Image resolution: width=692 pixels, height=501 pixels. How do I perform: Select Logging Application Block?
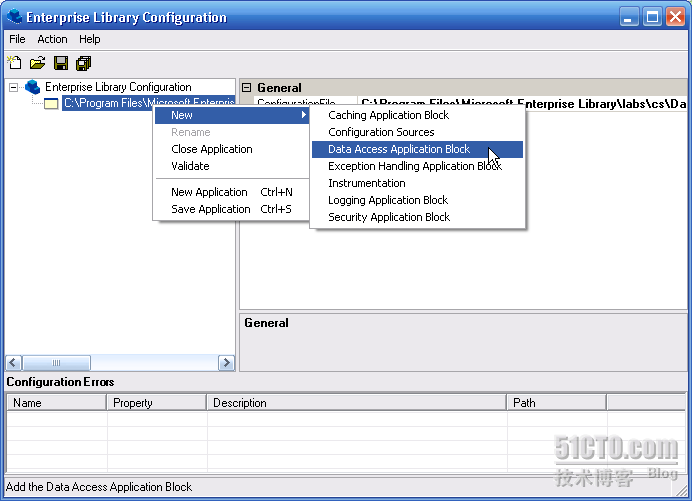417,200
